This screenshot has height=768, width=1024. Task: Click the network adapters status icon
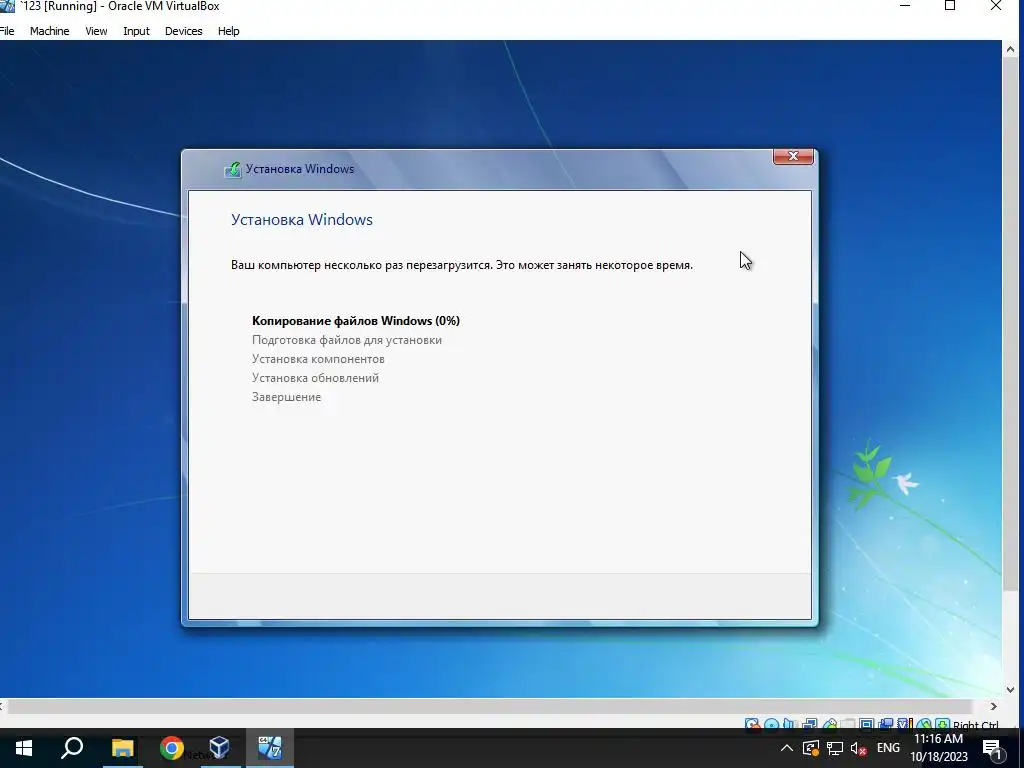(x=810, y=724)
